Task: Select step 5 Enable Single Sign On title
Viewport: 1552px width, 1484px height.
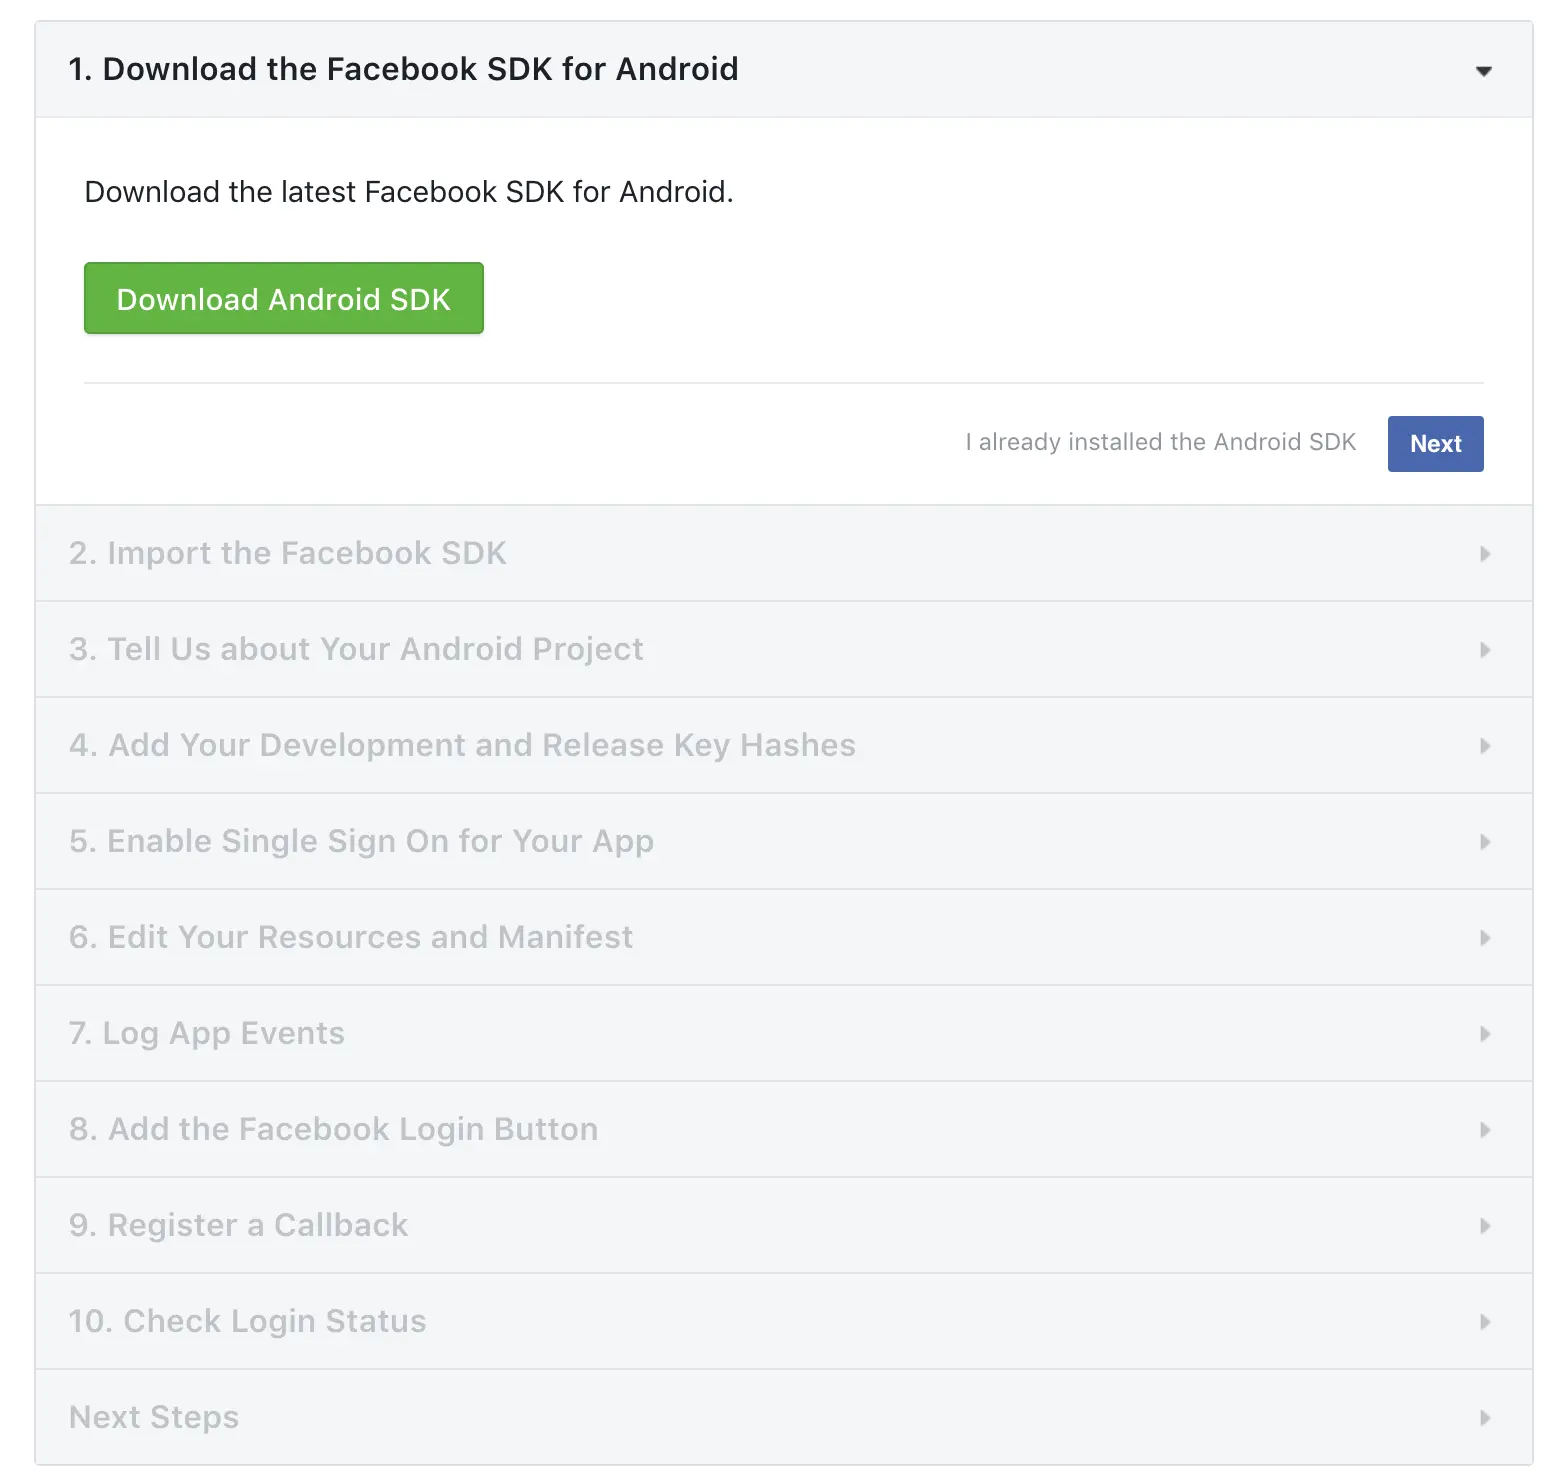Action: 361,841
